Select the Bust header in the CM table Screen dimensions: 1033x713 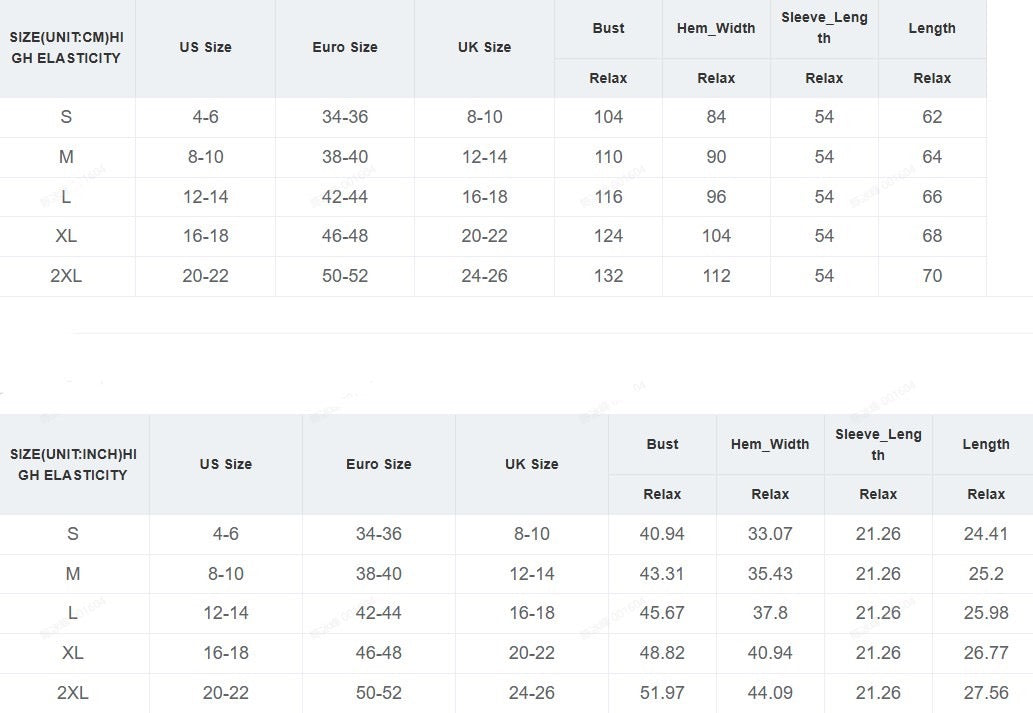click(608, 28)
